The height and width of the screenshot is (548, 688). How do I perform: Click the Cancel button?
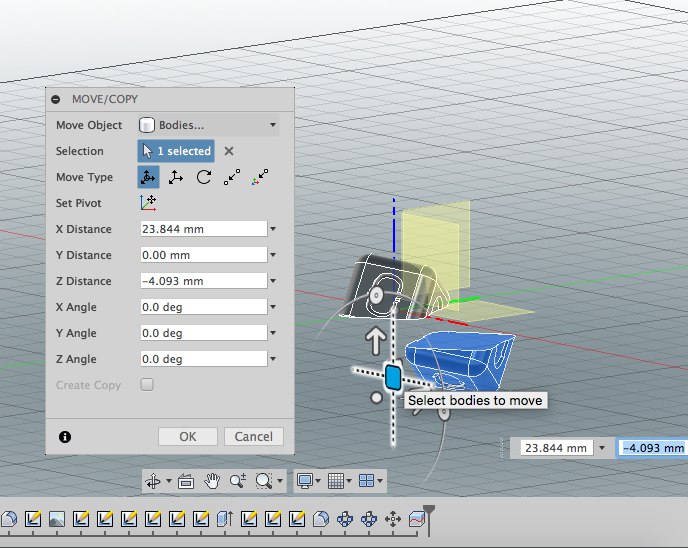click(x=254, y=437)
